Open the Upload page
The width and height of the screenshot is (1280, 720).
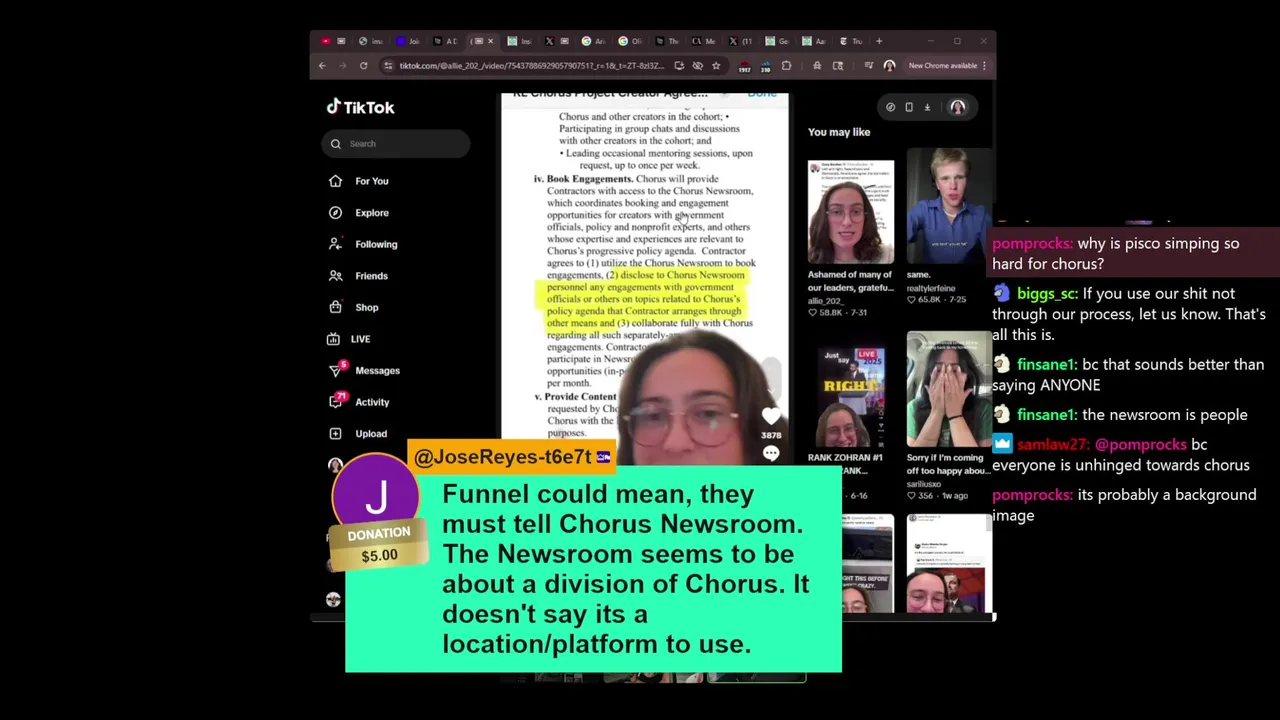coord(371,434)
